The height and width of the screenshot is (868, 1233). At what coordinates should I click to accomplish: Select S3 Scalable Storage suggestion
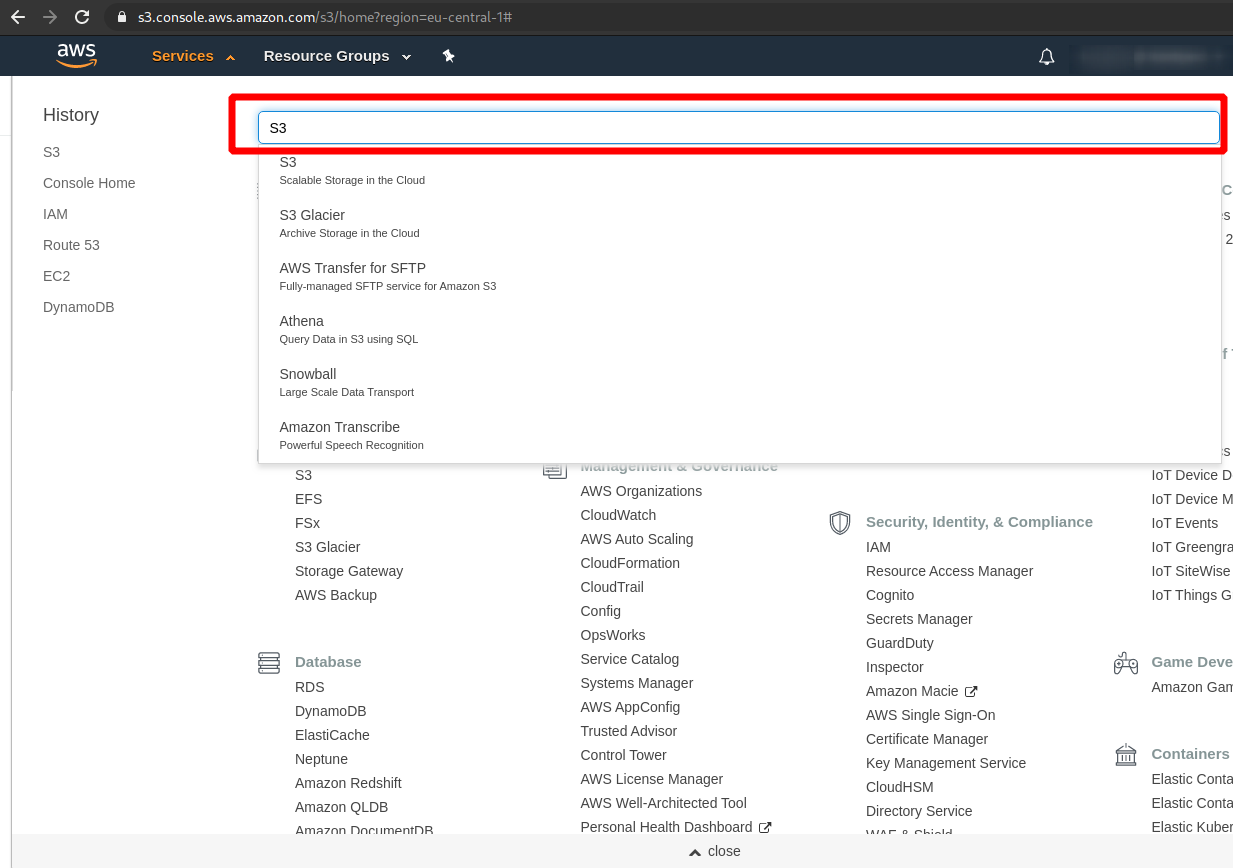pyautogui.click(x=739, y=170)
